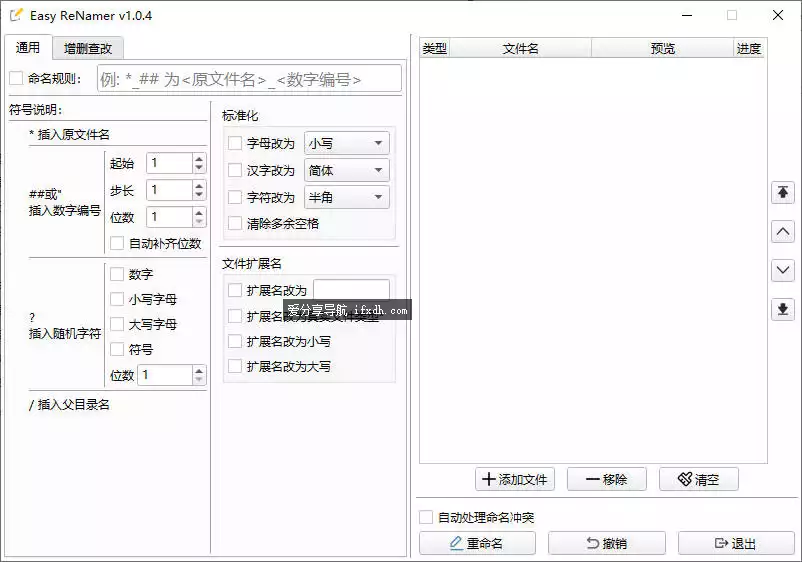This screenshot has width=802, height=562.
Task: Click the '/ 插入父目录名' description text
Action: pos(70,404)
